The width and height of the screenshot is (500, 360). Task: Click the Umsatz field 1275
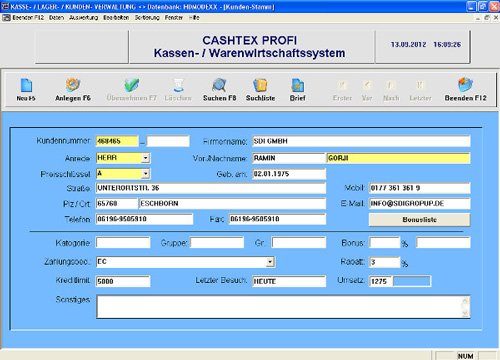381,281
